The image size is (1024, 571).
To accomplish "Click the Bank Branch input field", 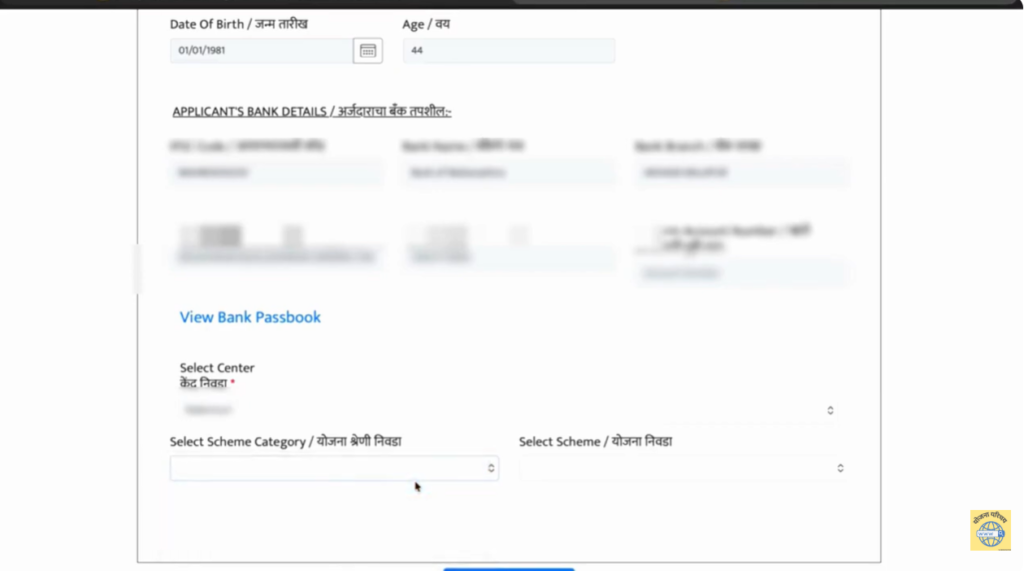I will point(741,172).
